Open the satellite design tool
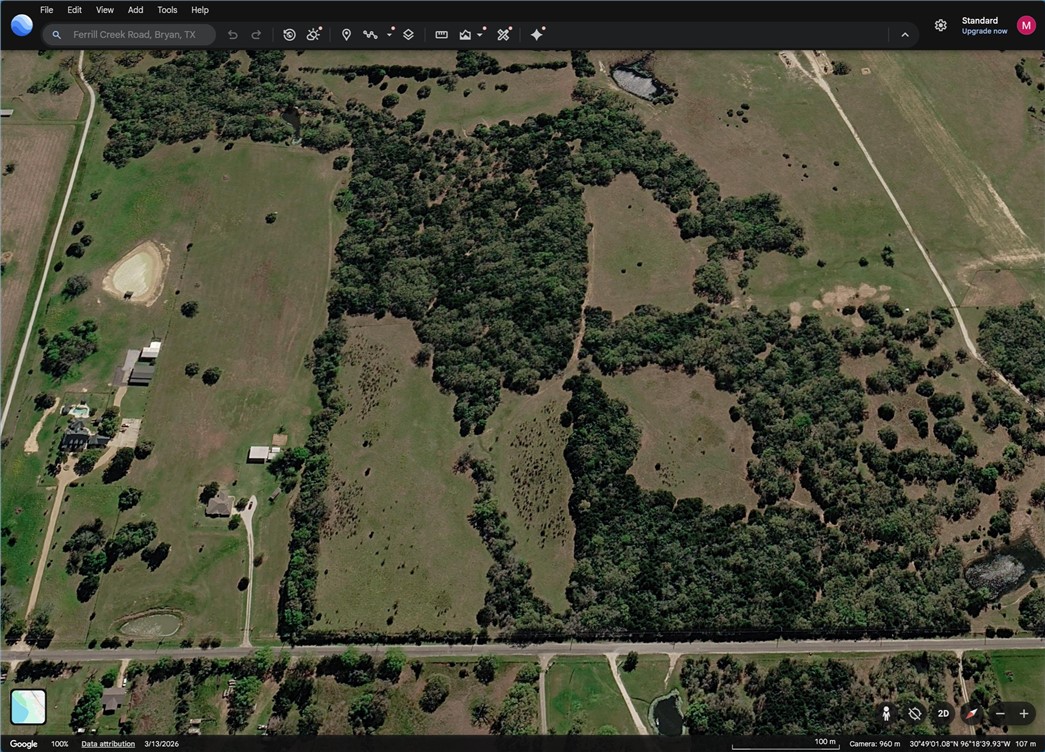Viewport: 1045px width, 752px height. [x=504, y=34]
